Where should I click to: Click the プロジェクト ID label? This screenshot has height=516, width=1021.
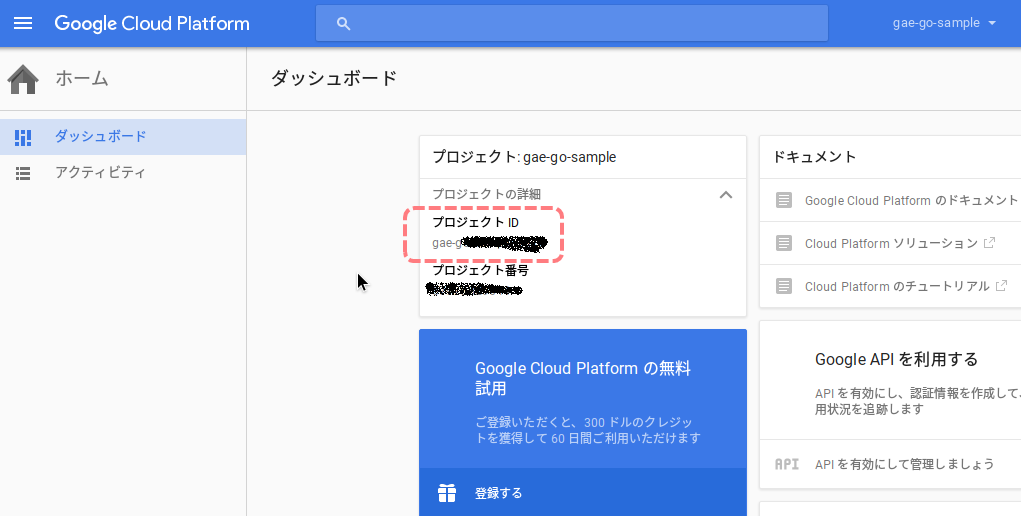click(x=475, y=223)
